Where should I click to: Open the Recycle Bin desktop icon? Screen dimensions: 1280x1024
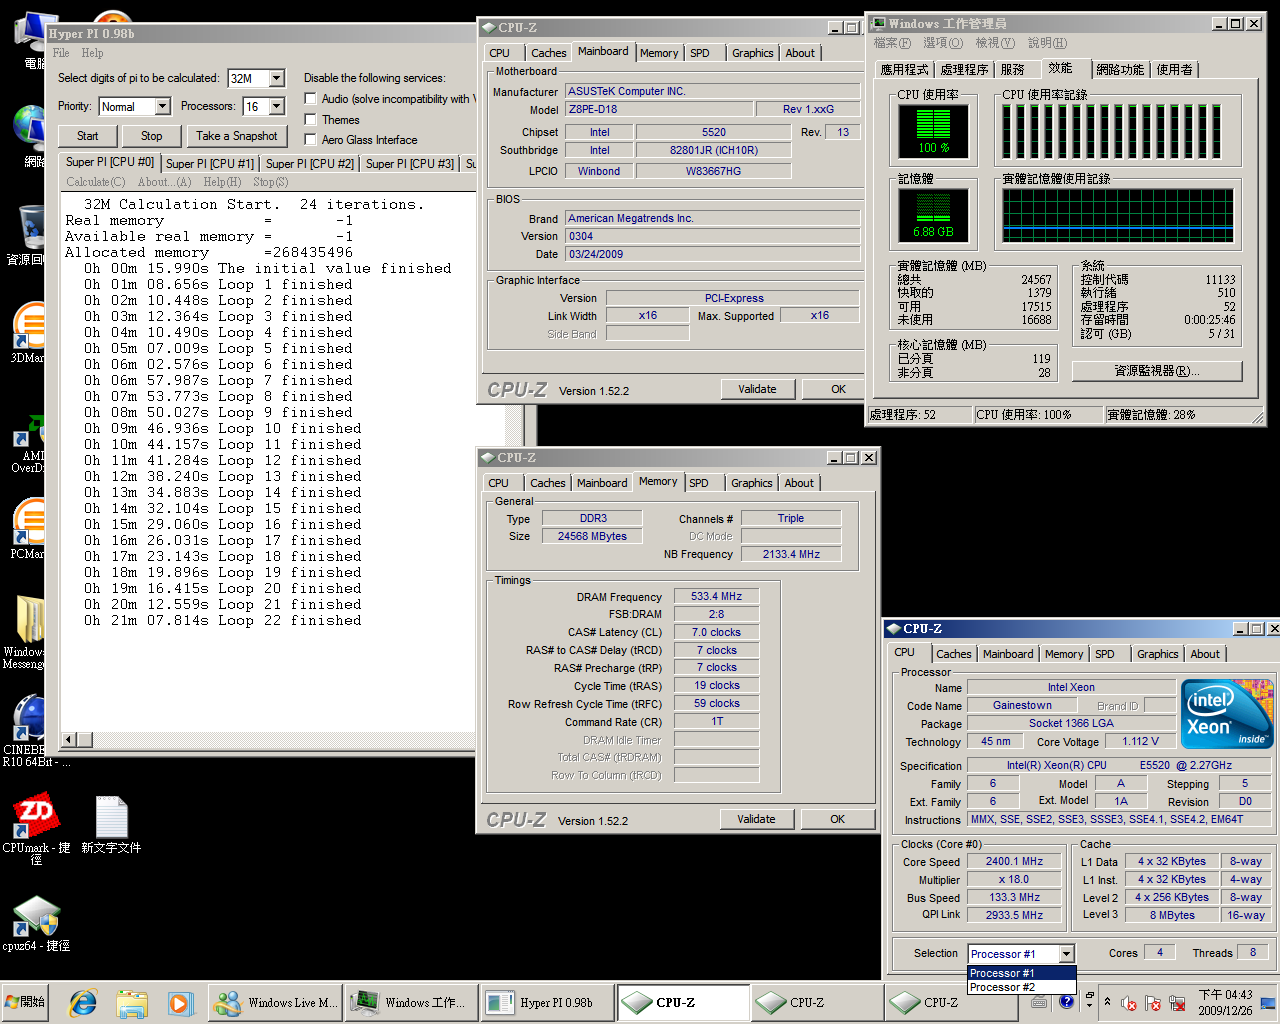click(28, 236)
